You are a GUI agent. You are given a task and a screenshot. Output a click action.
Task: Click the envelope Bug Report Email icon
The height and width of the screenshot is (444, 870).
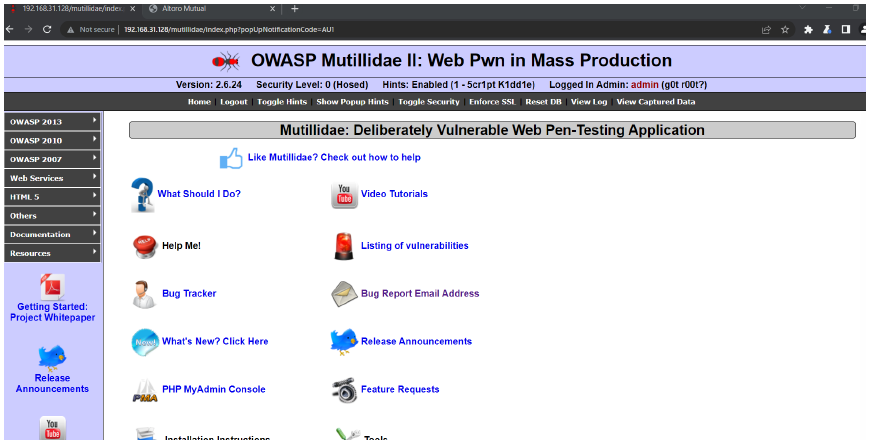pyautogui.click(x=345, y=294)
